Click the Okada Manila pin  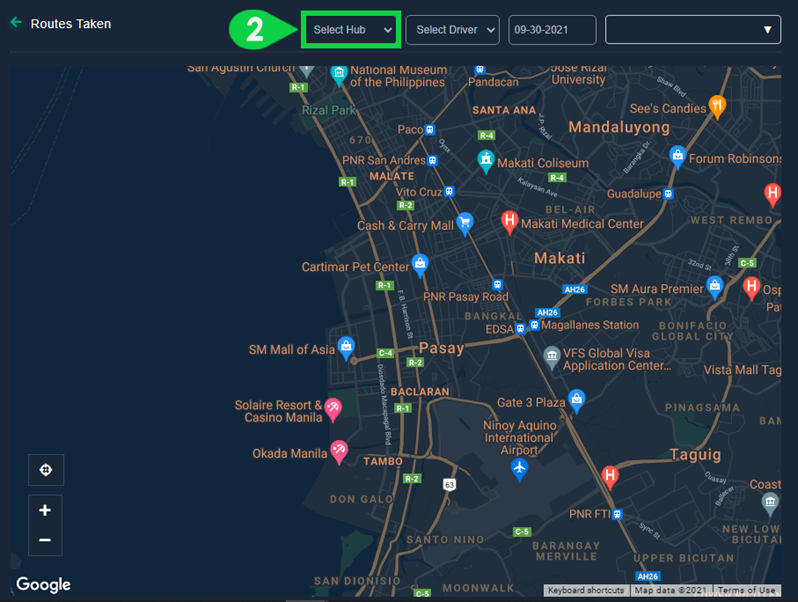(x=339, y=452)
